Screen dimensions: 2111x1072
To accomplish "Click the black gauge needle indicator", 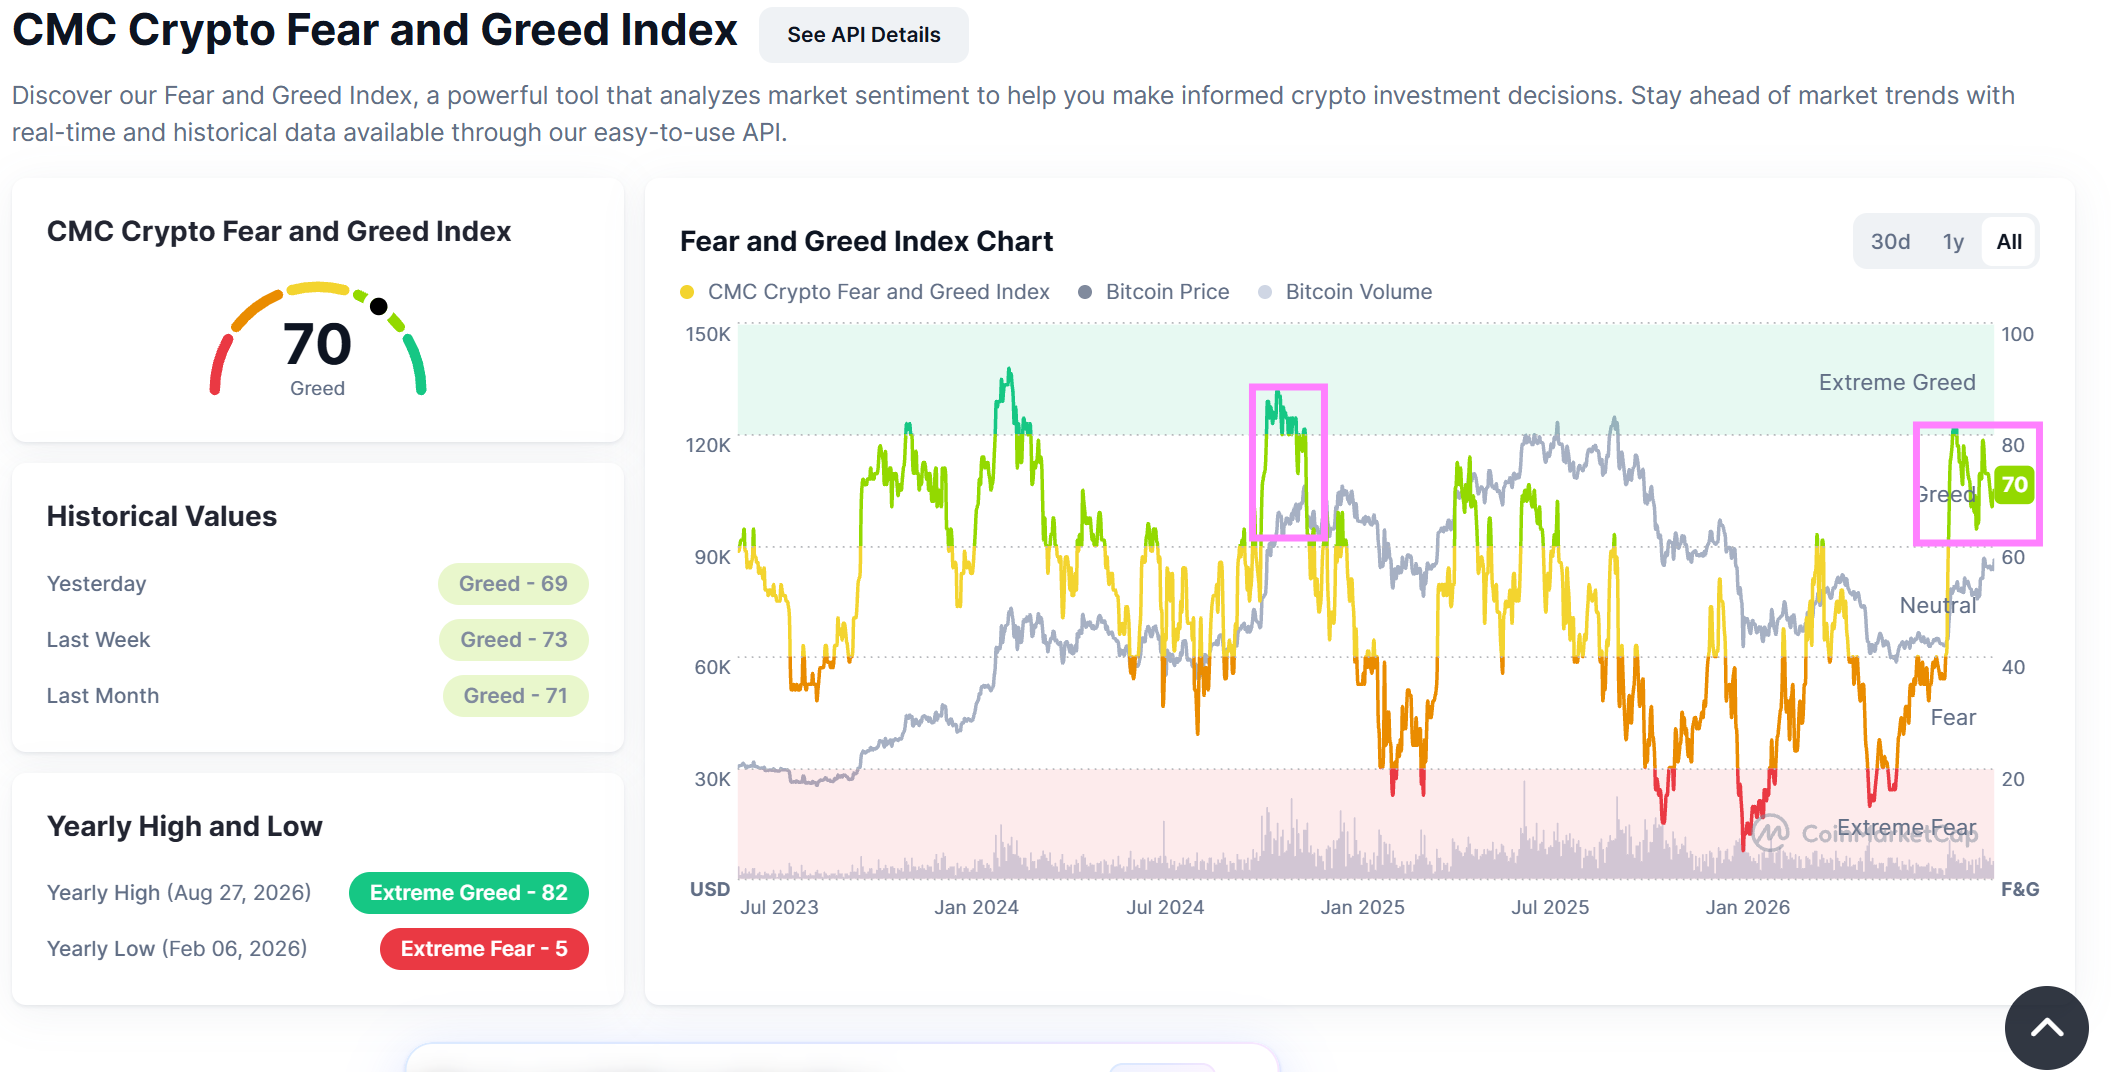I will (378, 306).
